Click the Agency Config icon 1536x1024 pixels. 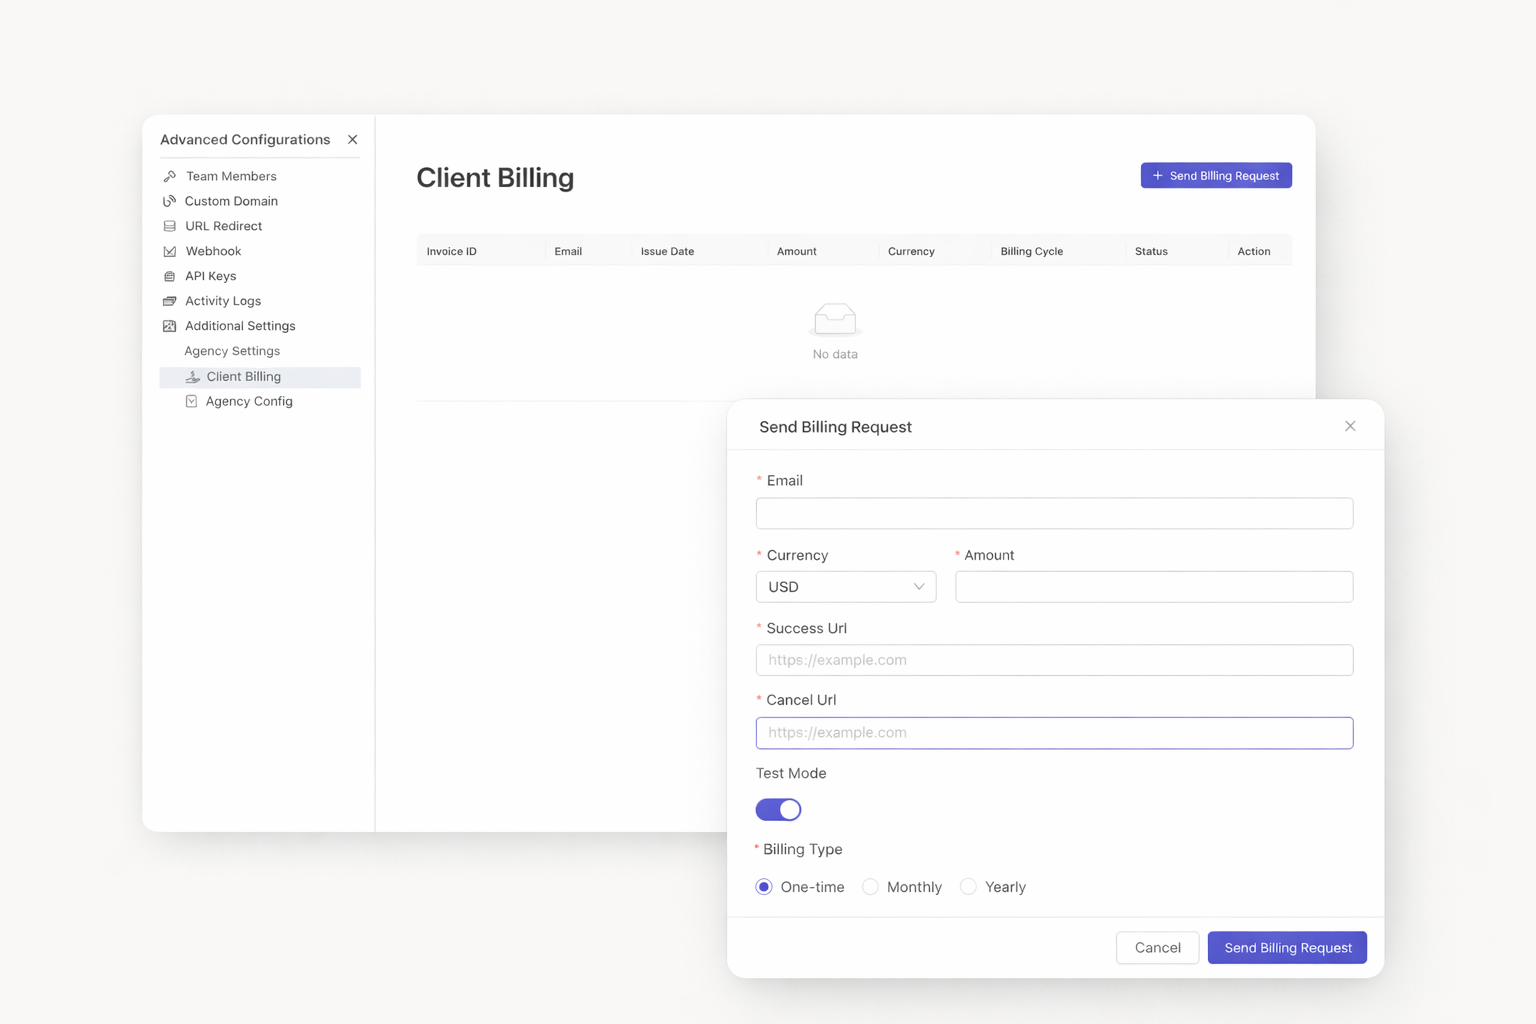pos(191,401)
